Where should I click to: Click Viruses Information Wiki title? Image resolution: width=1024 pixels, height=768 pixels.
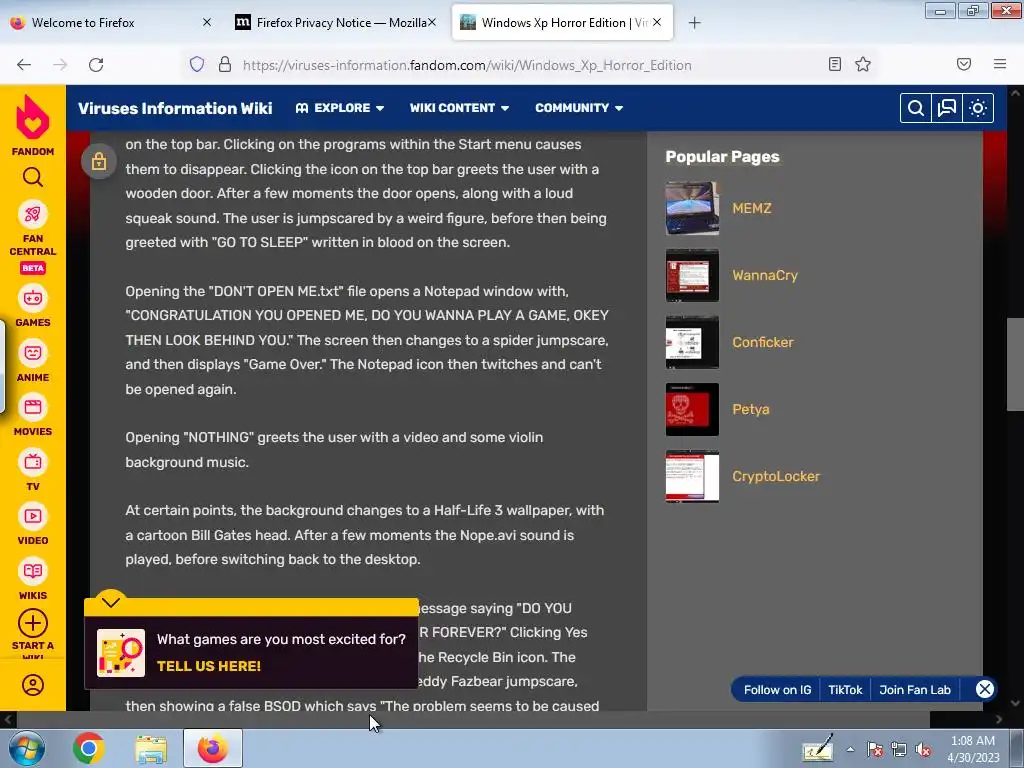[x=175, y=108]
